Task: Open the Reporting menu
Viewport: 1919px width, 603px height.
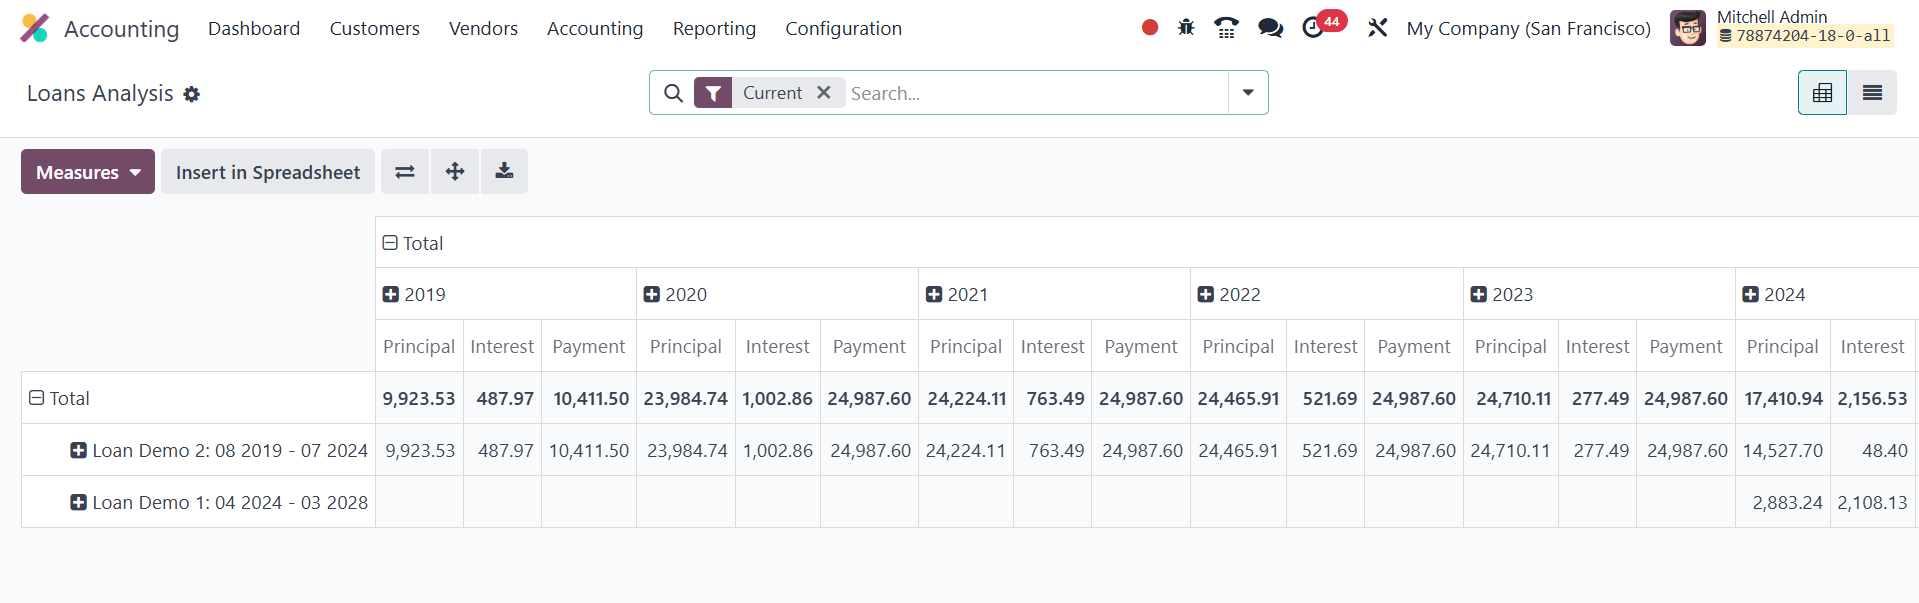Action: (714, 29)
